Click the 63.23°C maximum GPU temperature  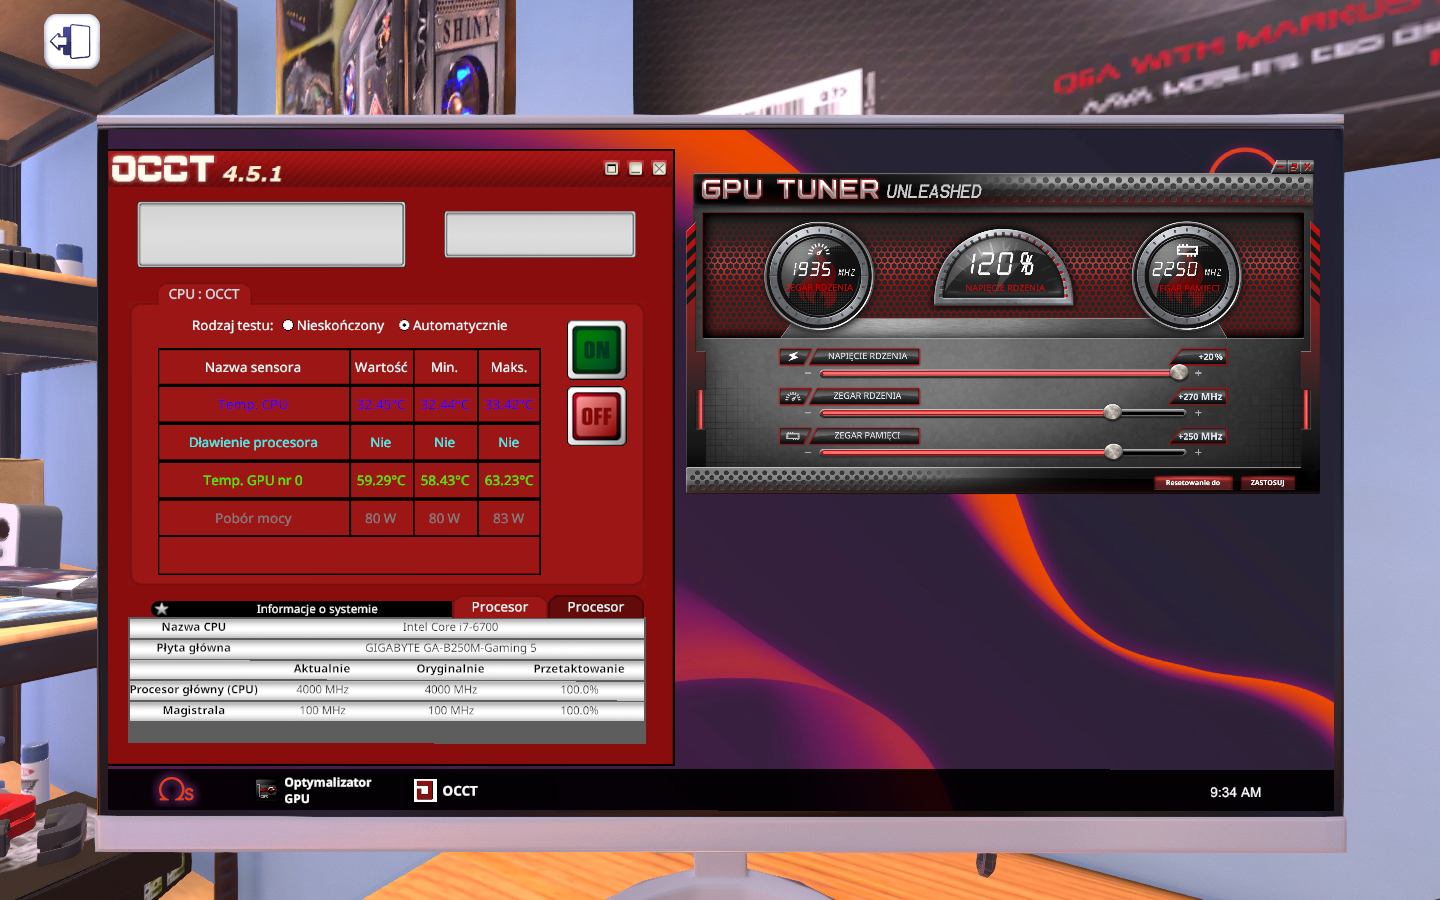click(509, 480)
